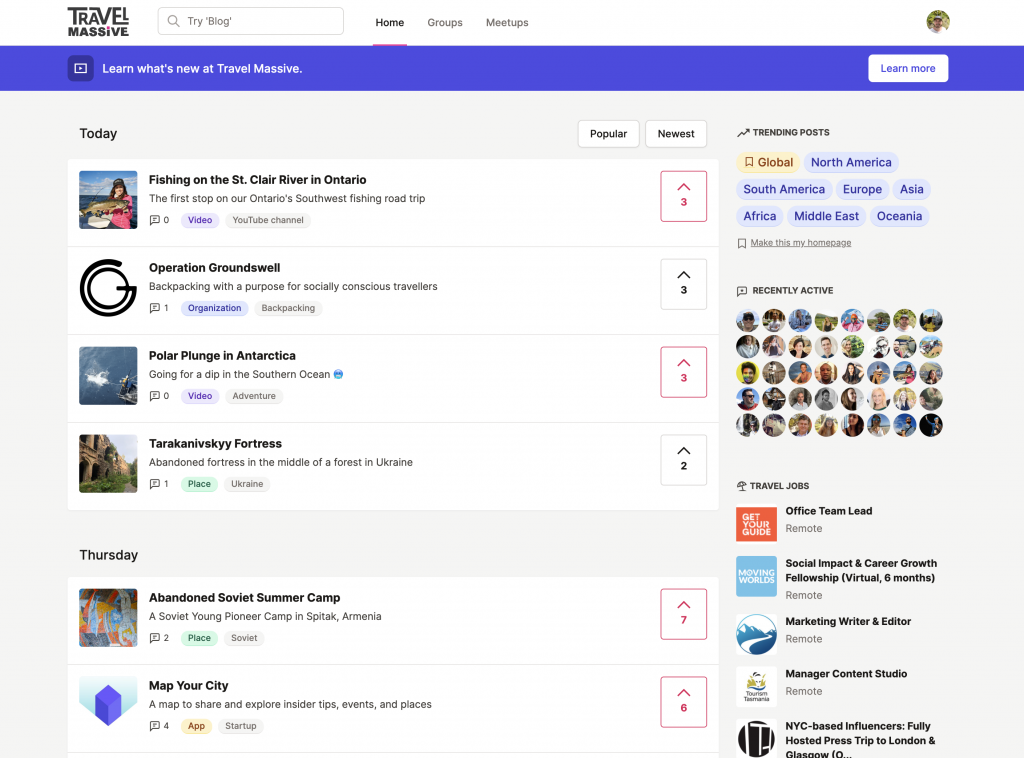Click comment icon on Soviet Summer Camp
1024x758 pixels.
155,638
